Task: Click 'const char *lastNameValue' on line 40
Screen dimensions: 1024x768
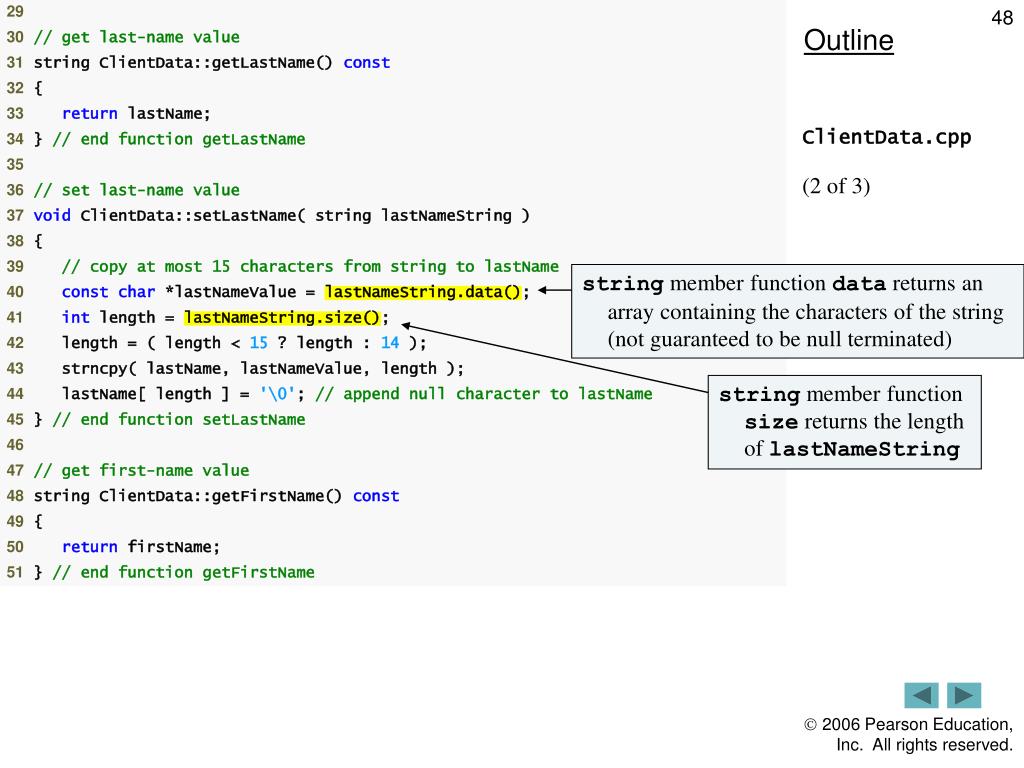Action: pyautogui.click(x=178, y=292)
